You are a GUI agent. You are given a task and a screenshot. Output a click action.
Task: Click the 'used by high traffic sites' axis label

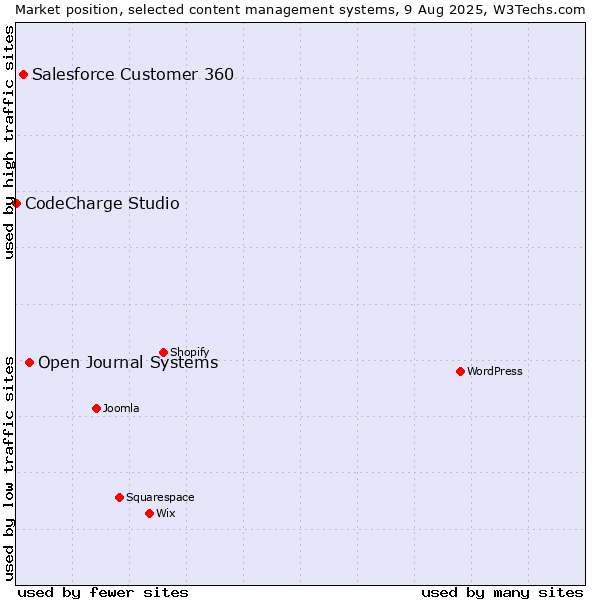pyautogui.click(x=8, y=142)
